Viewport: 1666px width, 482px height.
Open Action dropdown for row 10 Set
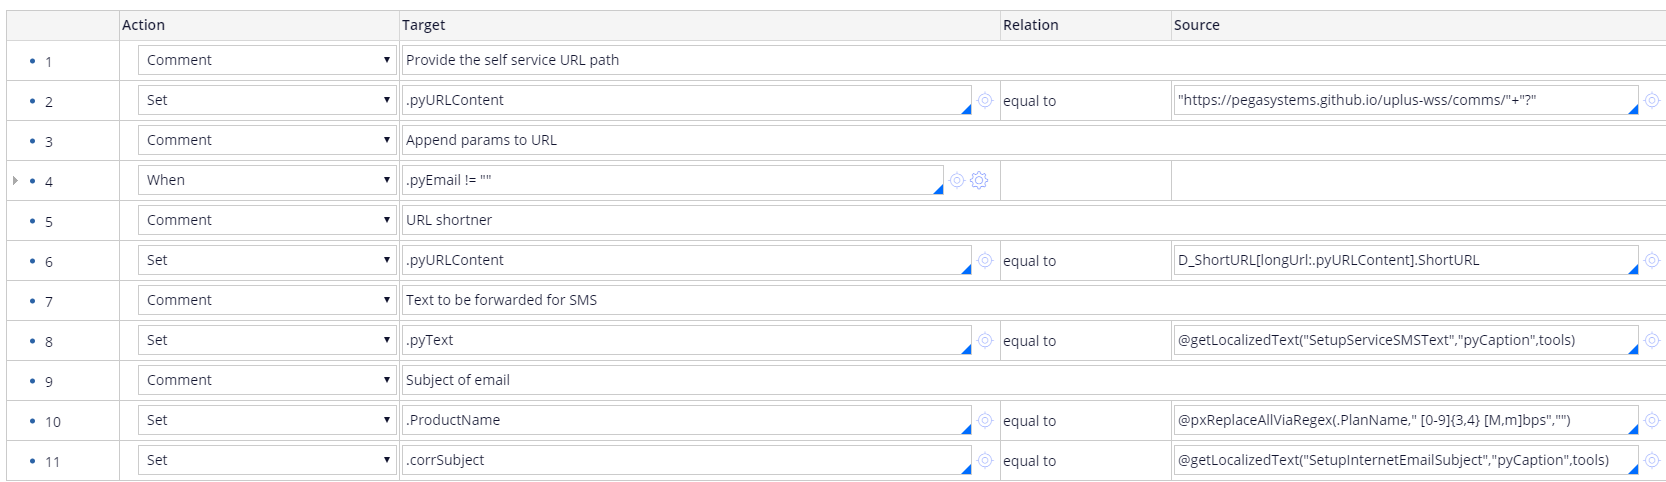[267, 420]
